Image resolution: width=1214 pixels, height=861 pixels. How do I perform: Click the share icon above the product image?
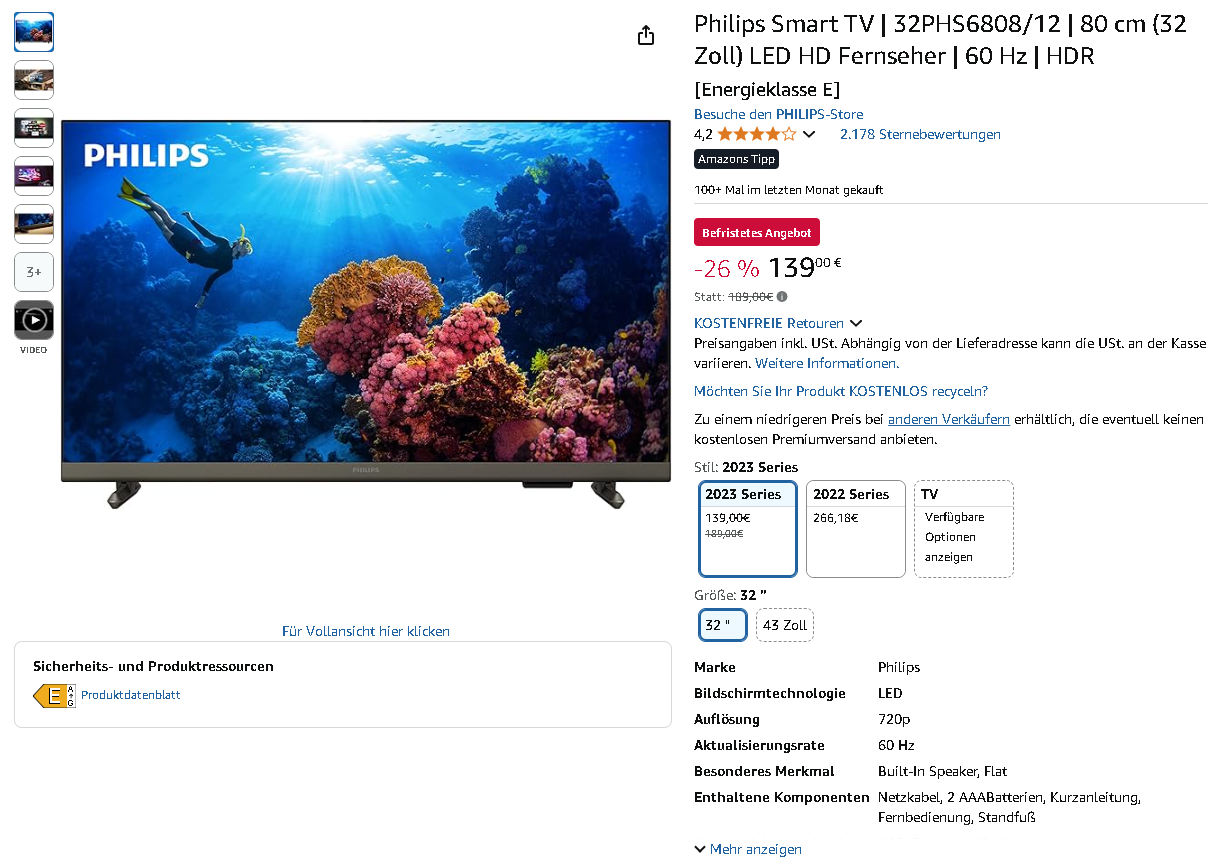tap(646, 35)
